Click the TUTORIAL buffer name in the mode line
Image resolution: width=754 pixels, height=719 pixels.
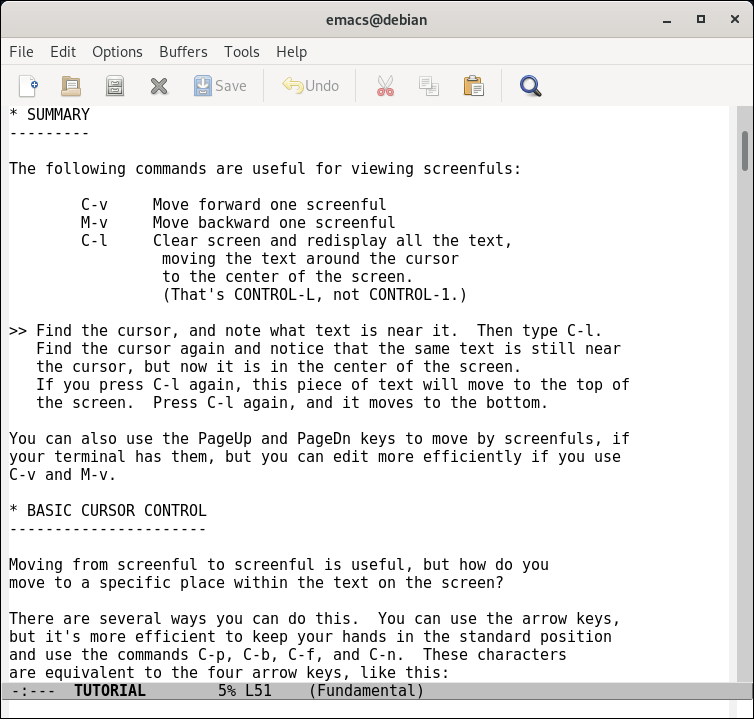109,691
